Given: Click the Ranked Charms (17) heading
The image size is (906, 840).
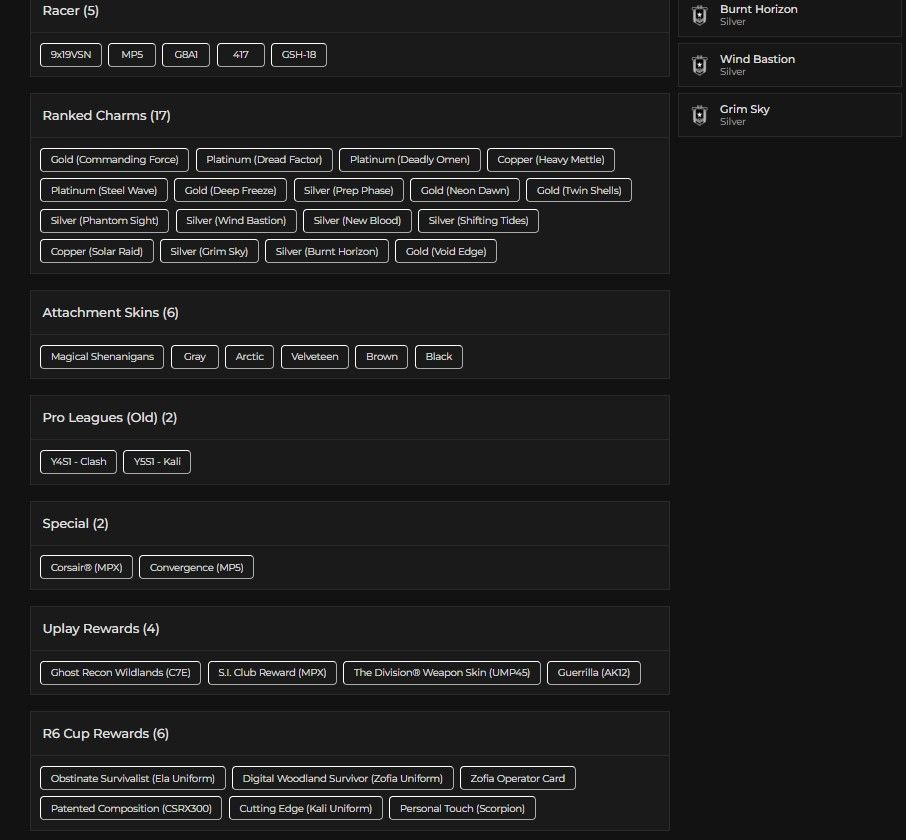Looking at the screenshot, I should coord(106,116).
